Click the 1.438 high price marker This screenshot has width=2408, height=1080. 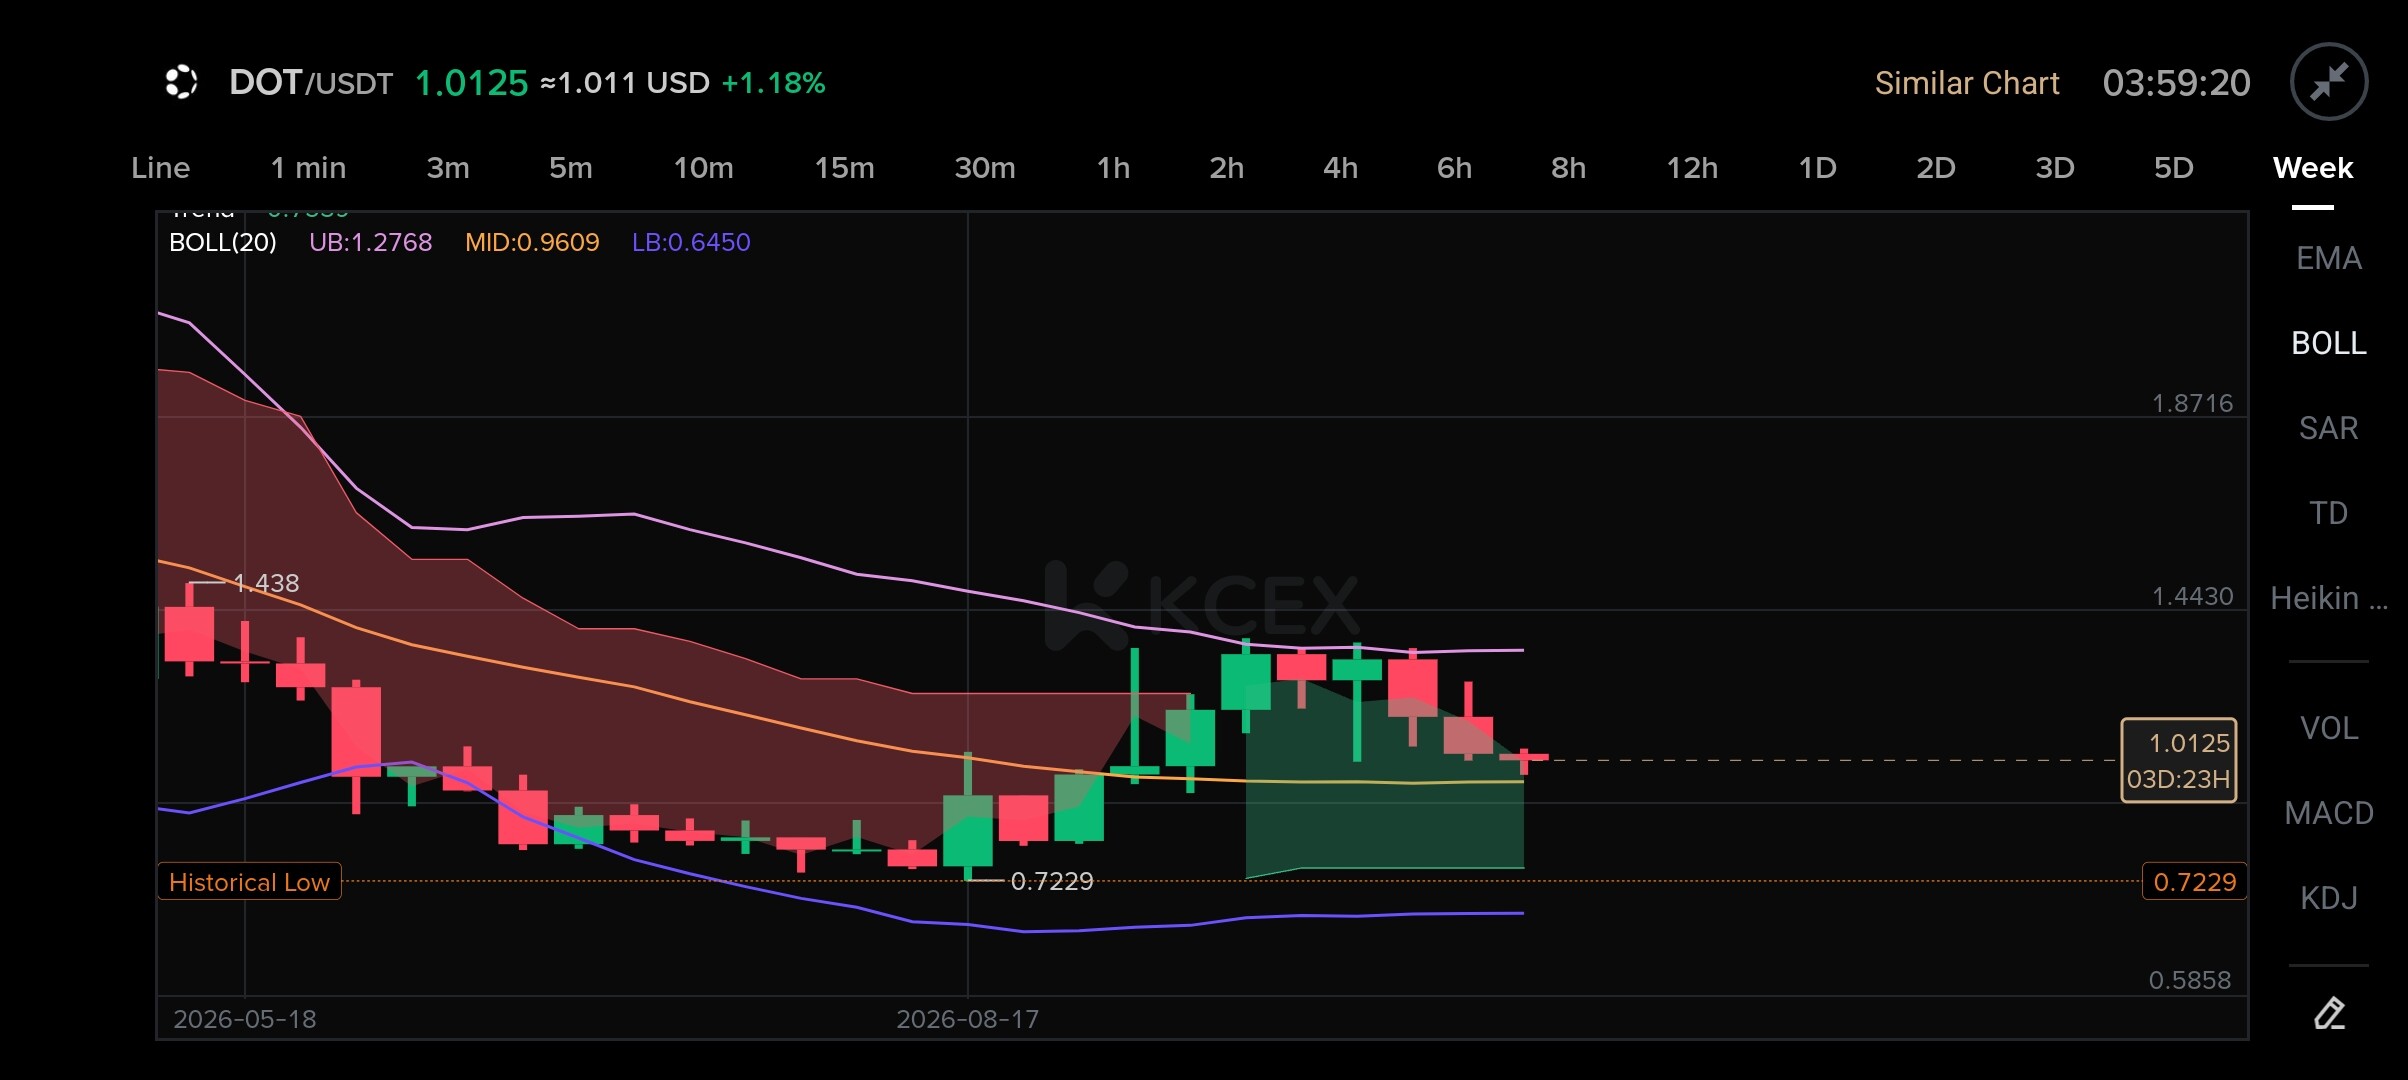click(x=266, y=583)
